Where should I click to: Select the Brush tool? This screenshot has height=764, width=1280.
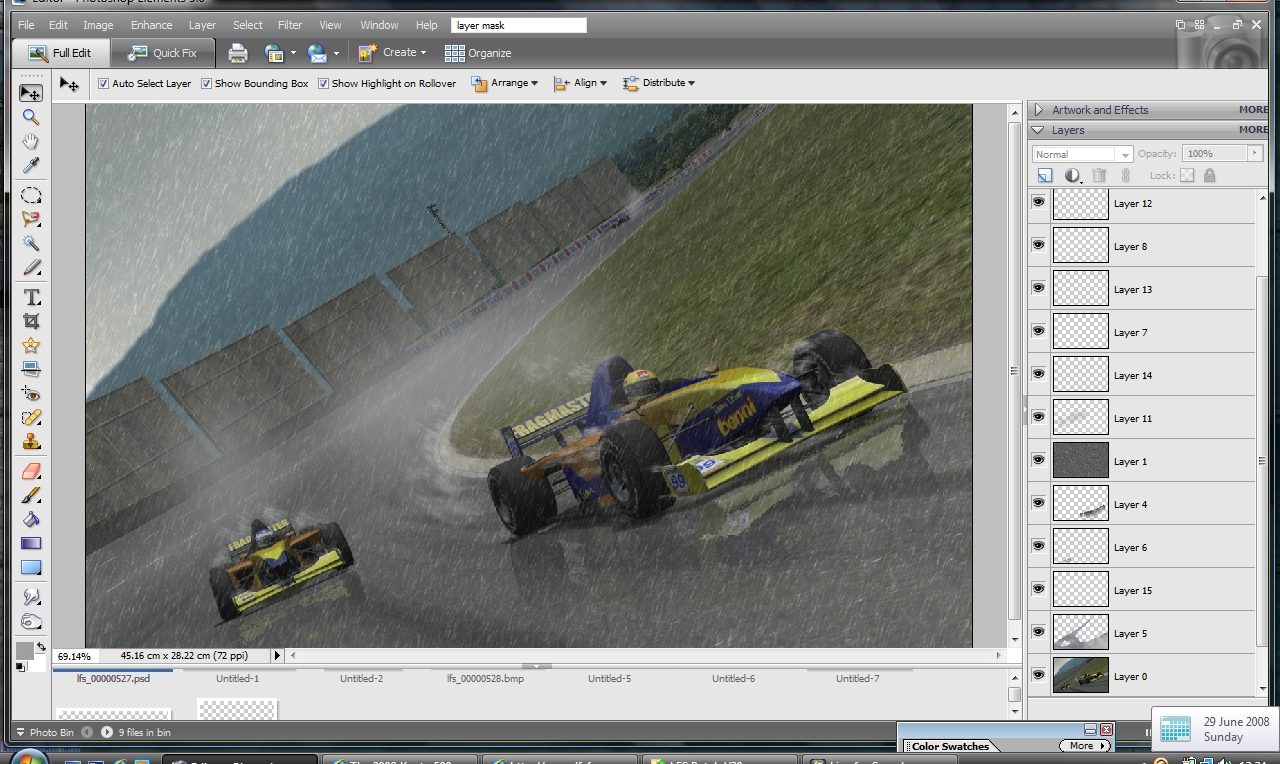(31, 495)
